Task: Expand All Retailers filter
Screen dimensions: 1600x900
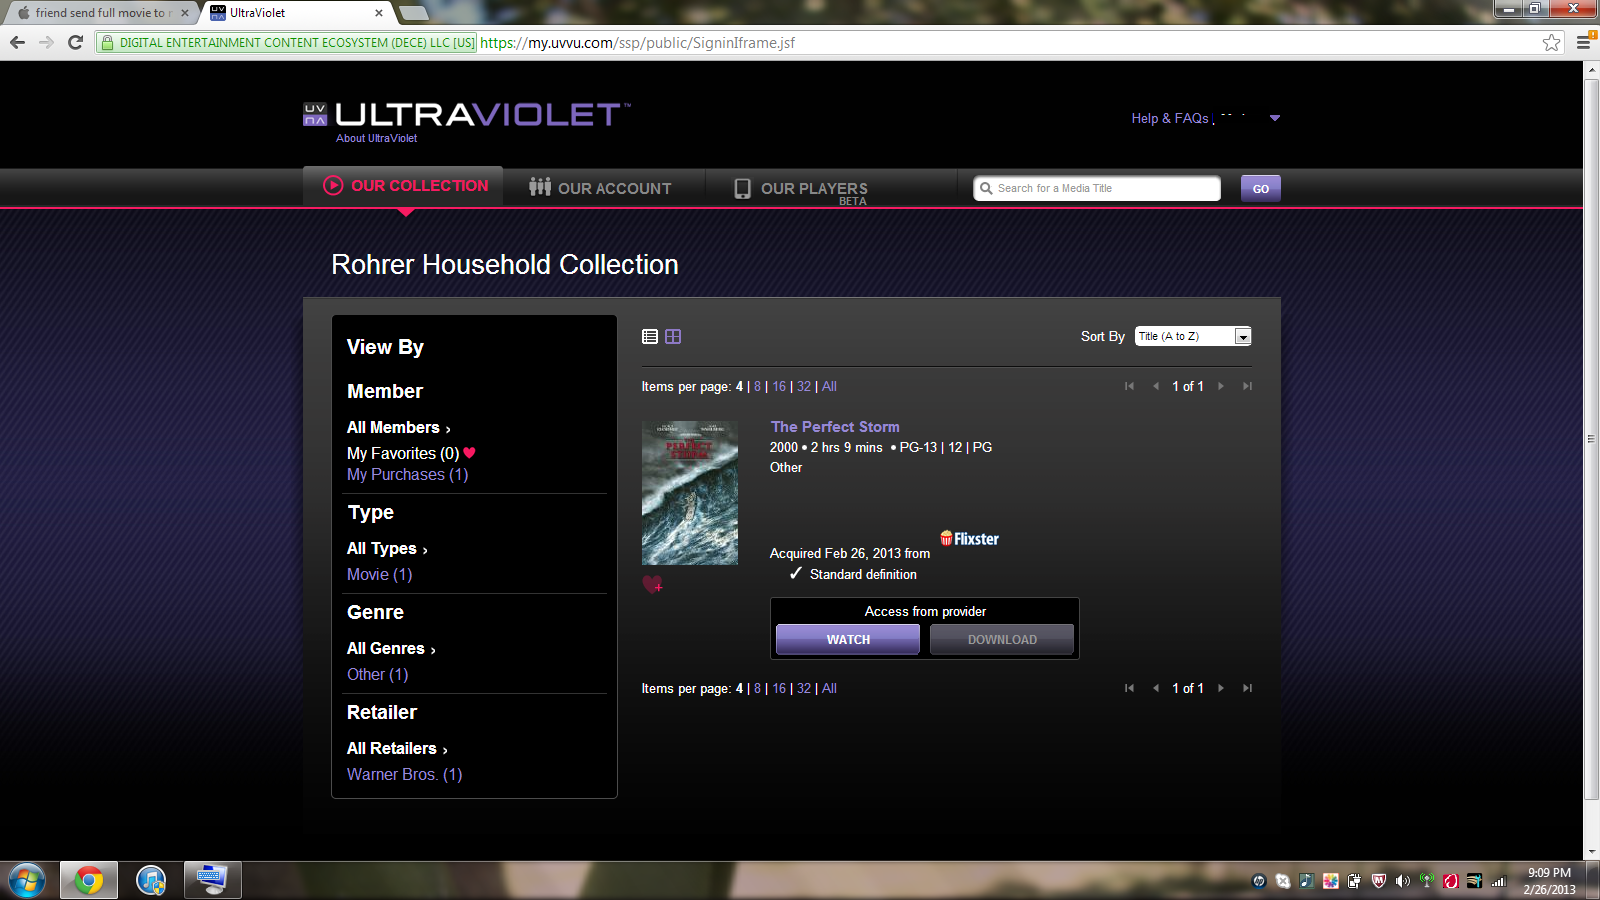Action: (x=397, y=749)
